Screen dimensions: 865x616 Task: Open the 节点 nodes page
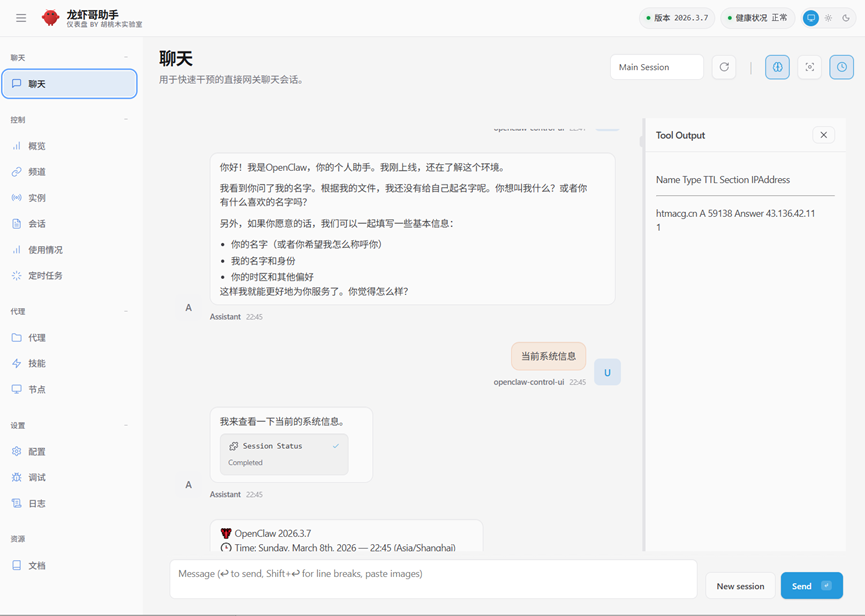coord(37,390)
